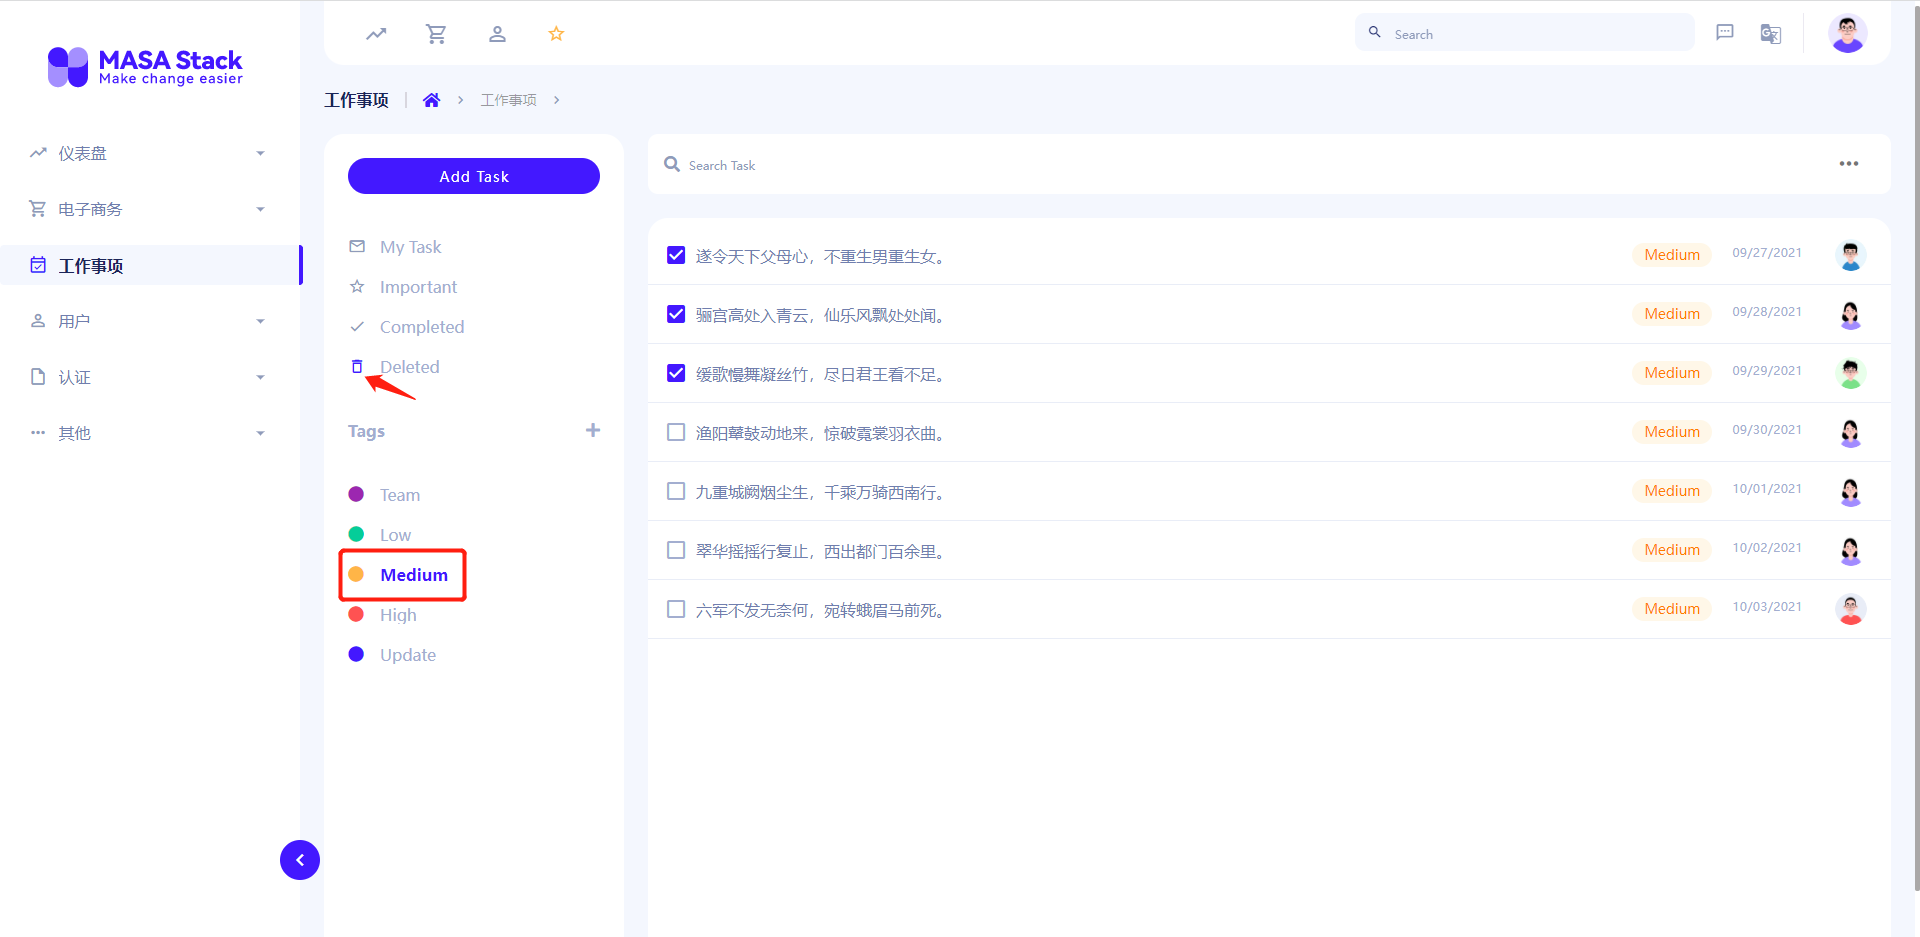
Task: Collapse sidebar with round arrow button
Action: point(300,860)
